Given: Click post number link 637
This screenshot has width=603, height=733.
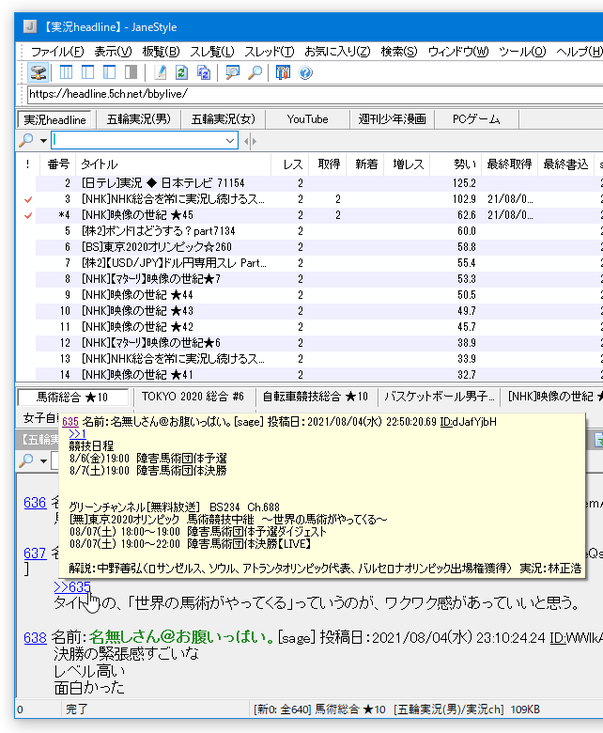Looking at the screenshot, I should click(35, 553).
